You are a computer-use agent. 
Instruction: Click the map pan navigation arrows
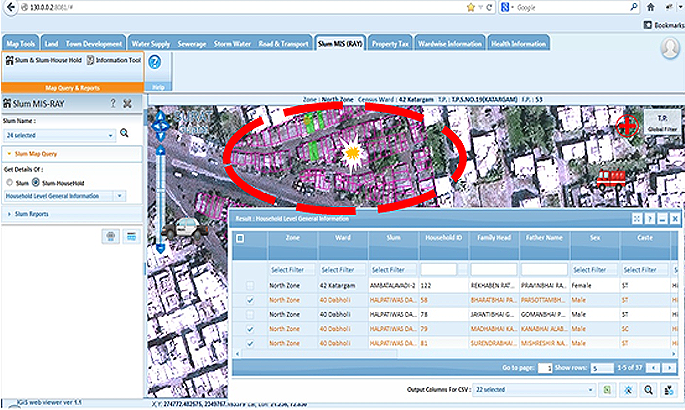[x=160, y=126]
